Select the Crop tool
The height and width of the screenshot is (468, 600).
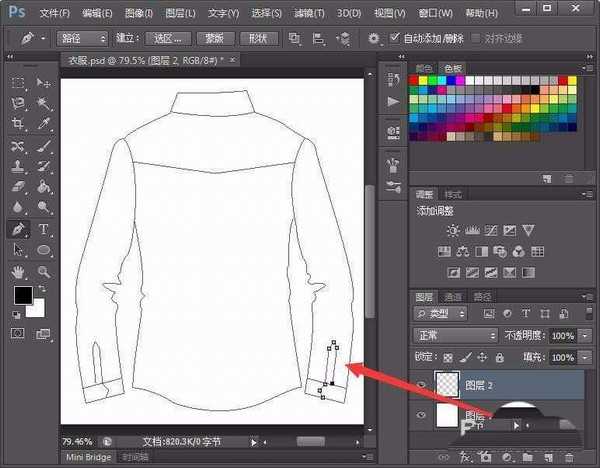click(19, 123)
